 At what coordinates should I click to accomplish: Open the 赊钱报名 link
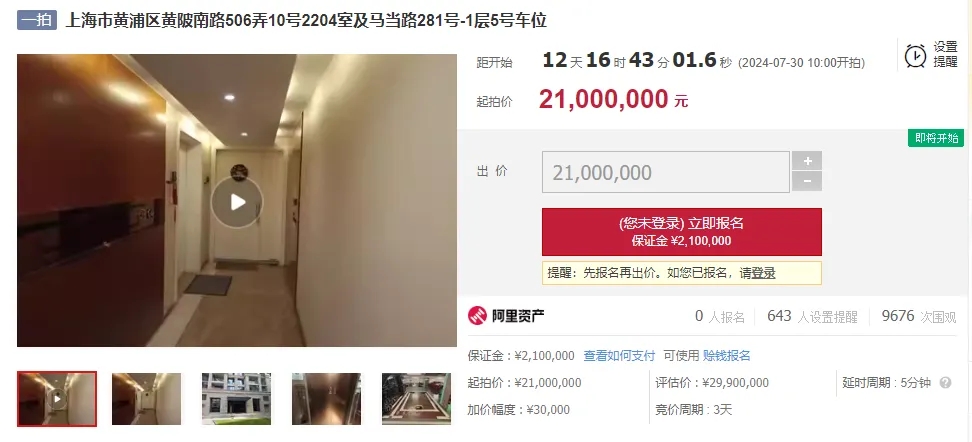(x=727, y=356)
